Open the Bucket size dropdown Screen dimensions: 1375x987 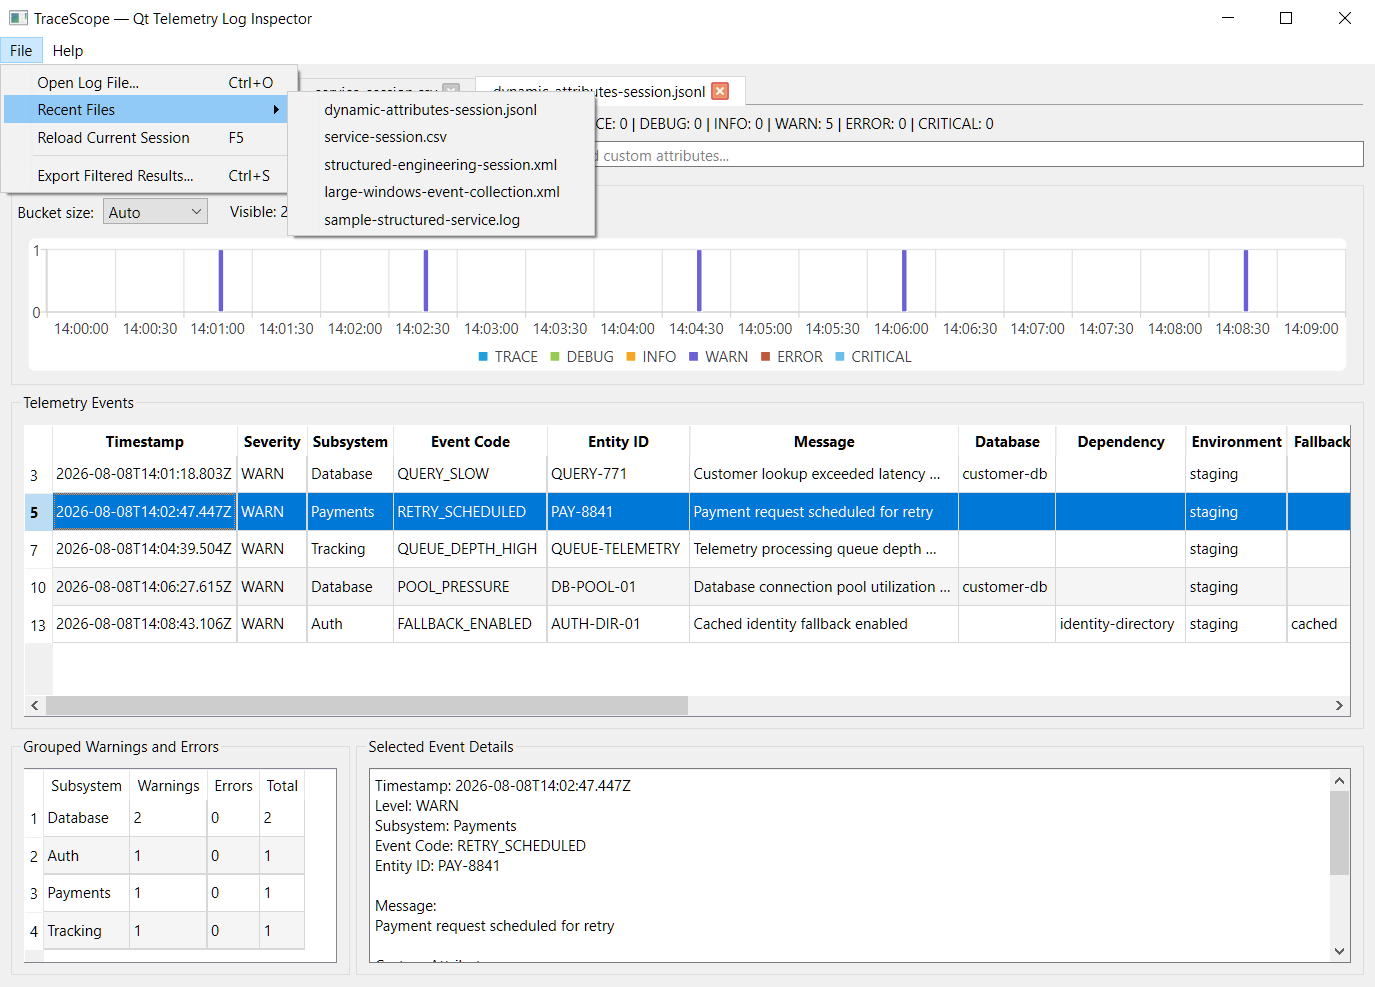(155, 212)
